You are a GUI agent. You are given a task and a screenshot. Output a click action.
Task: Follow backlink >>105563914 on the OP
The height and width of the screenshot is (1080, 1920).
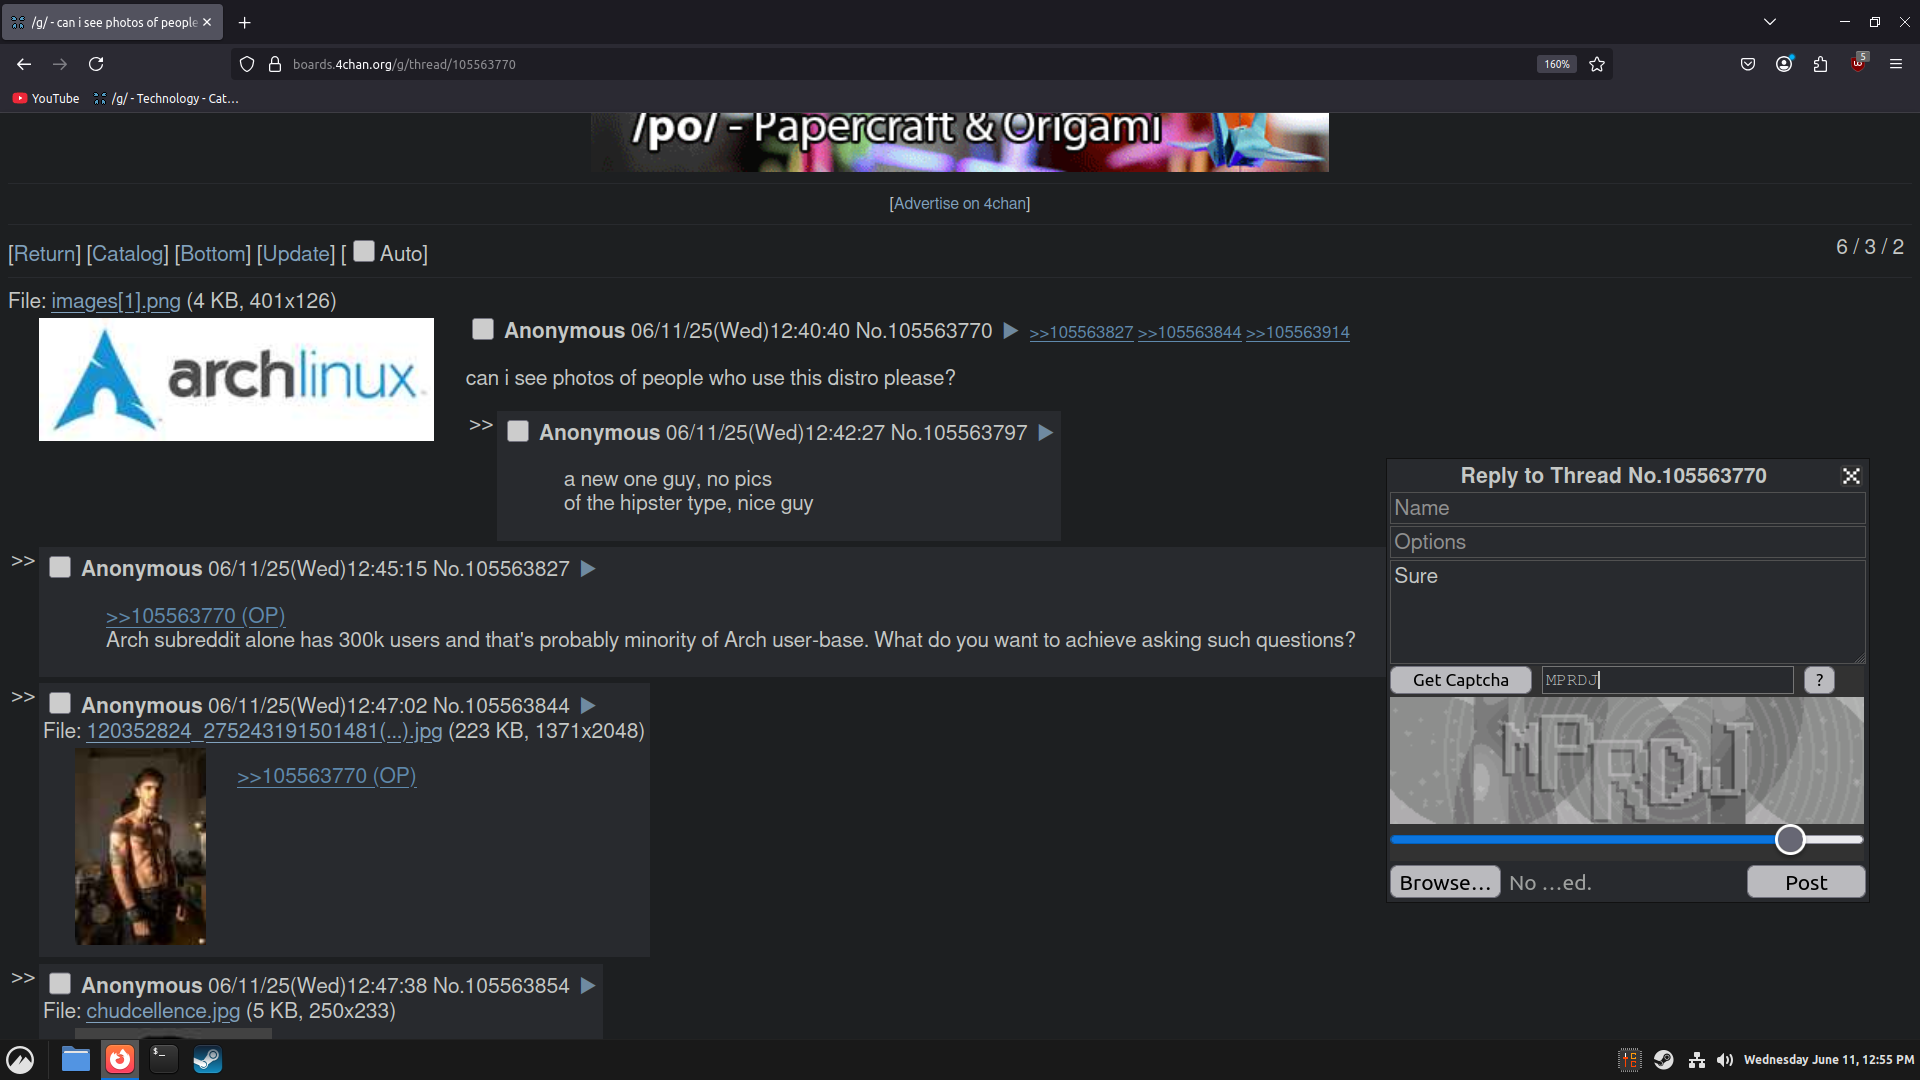tap(1297, 332)
